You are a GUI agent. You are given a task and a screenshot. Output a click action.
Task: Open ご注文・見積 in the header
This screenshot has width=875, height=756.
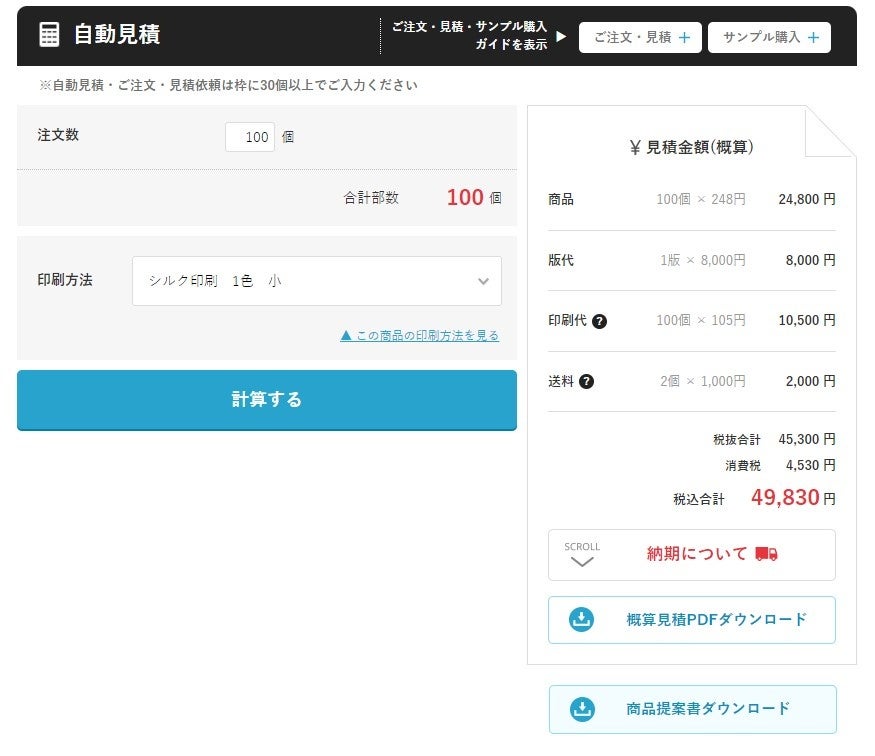(640, 37)
